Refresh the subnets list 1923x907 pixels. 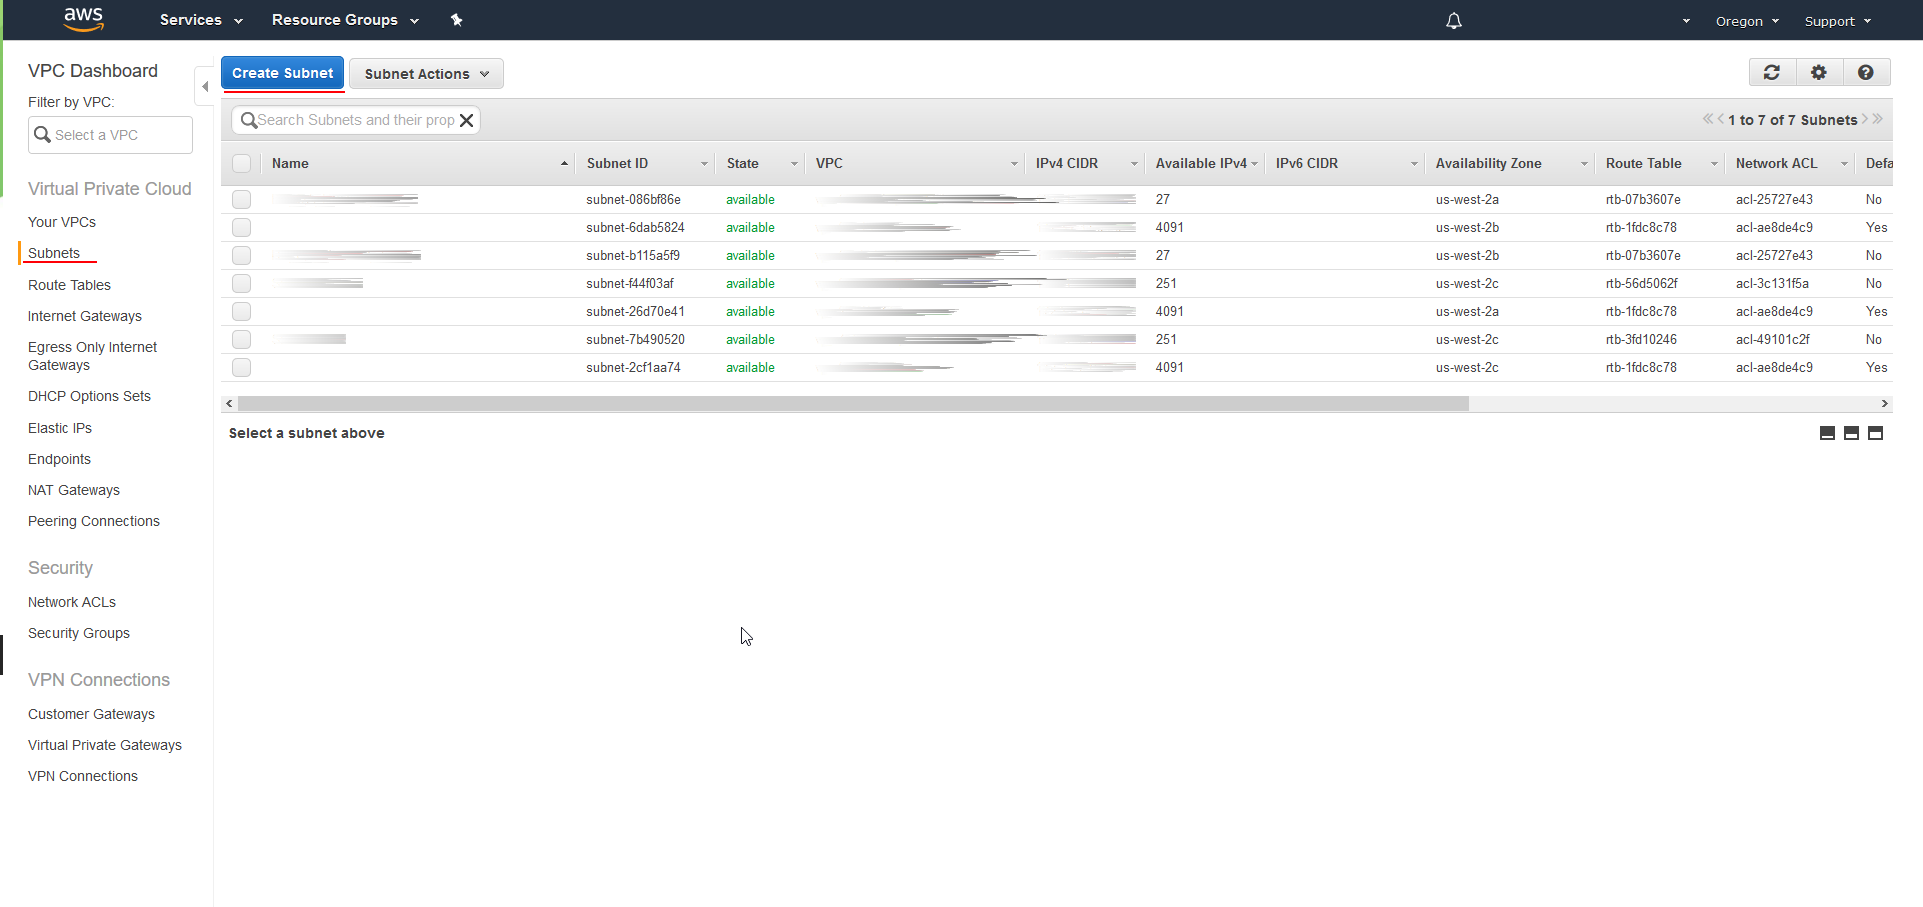(1771, 73)
